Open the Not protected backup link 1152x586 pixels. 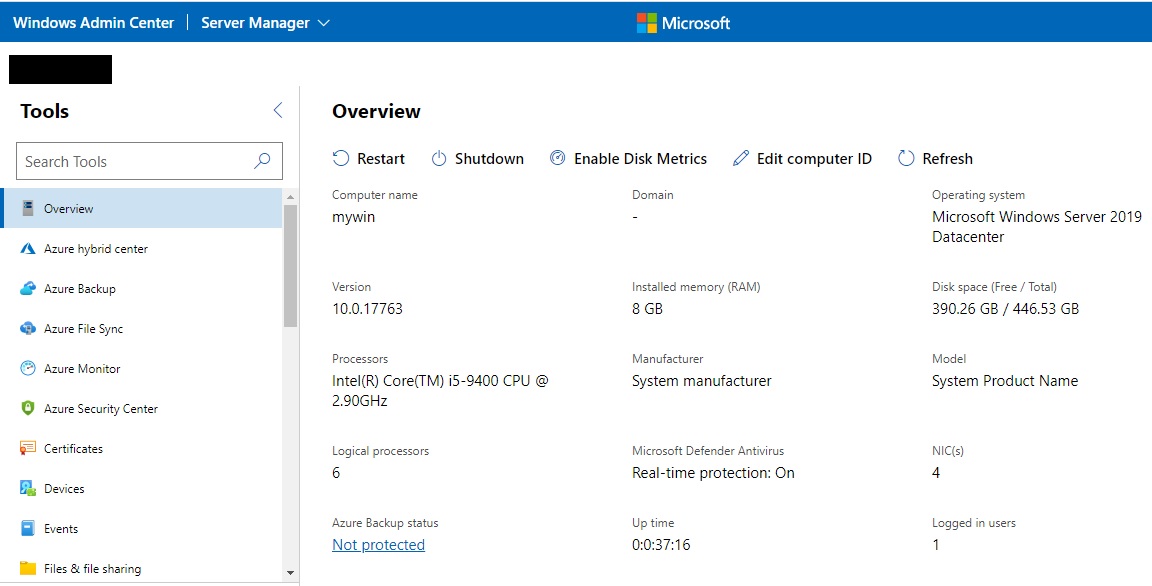378,544
